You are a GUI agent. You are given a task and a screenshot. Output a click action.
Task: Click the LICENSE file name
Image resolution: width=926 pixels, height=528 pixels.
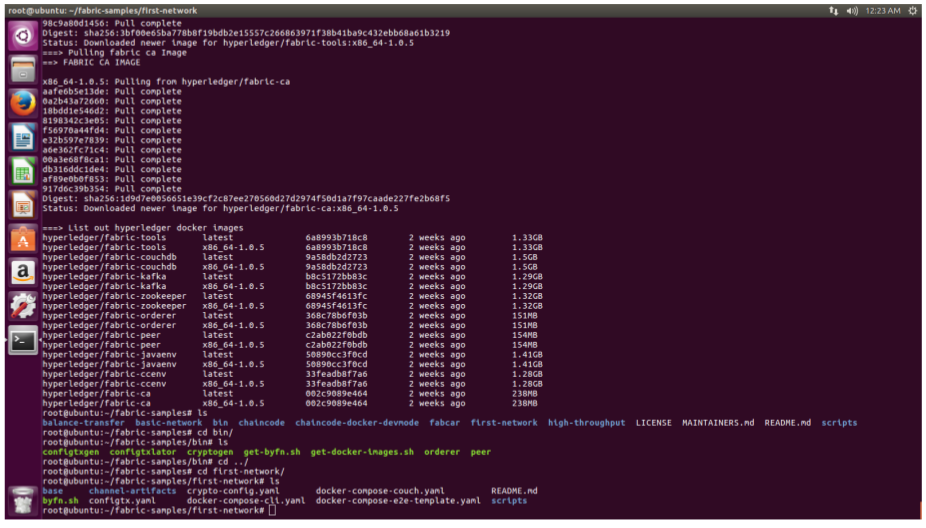pos(653,423)
